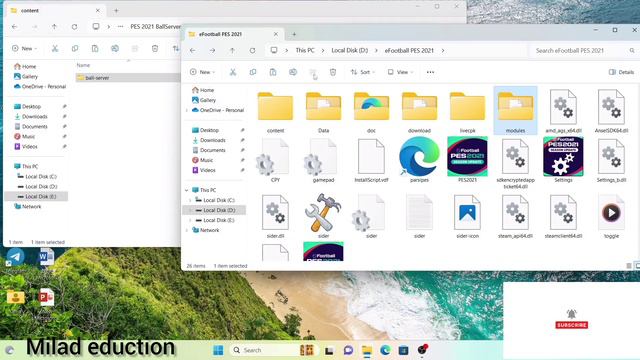Select the PES2021 application icon
The width and height of the screenshot is (640, 360).
[467, 160]
